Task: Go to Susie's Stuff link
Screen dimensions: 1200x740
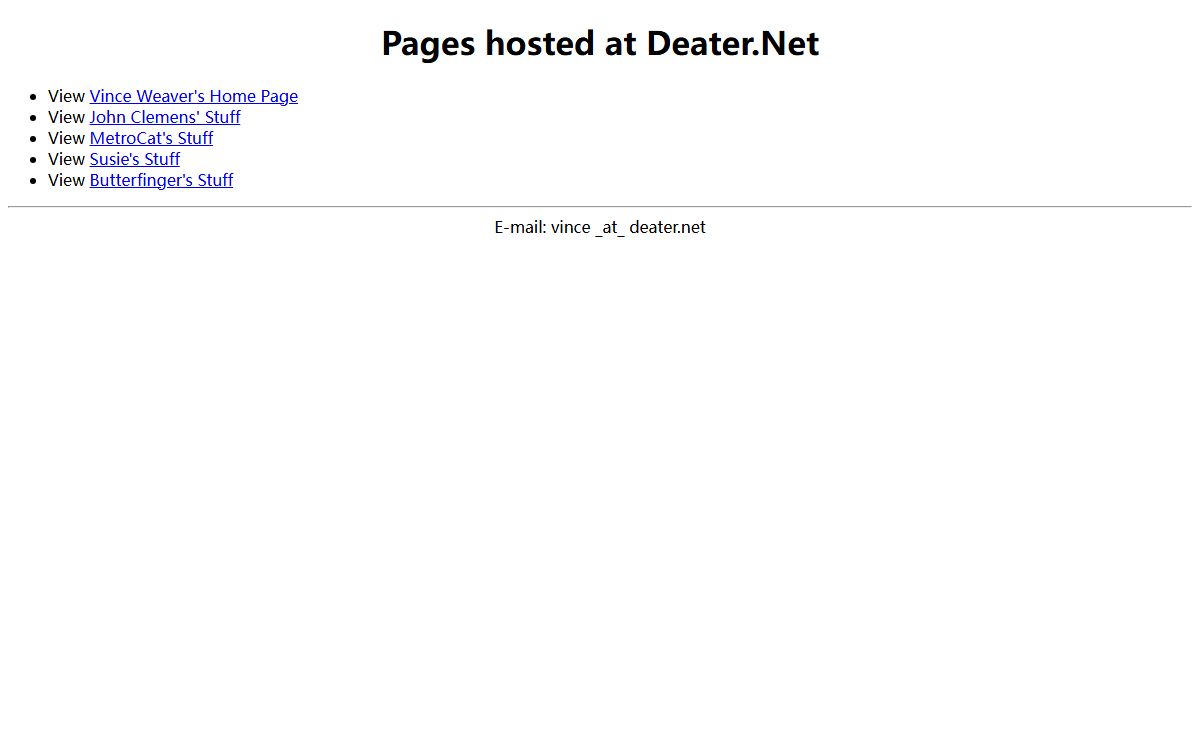Action: pos(135,159)
